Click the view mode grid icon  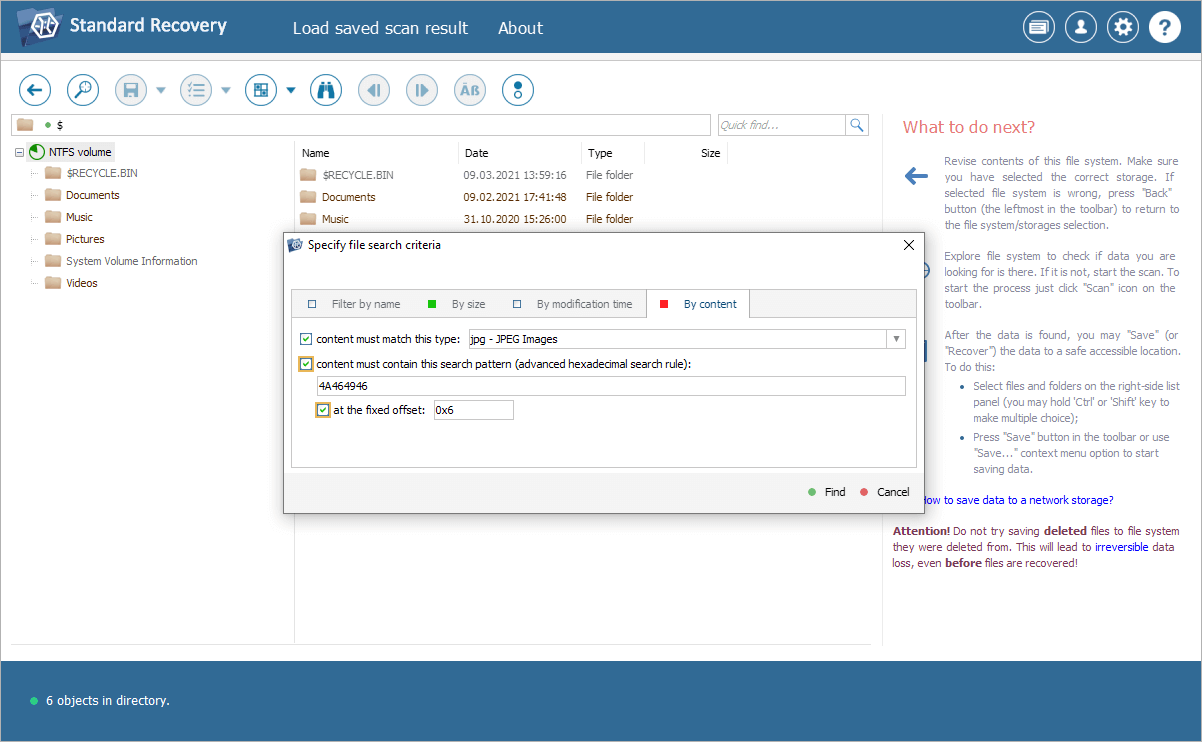261,90
